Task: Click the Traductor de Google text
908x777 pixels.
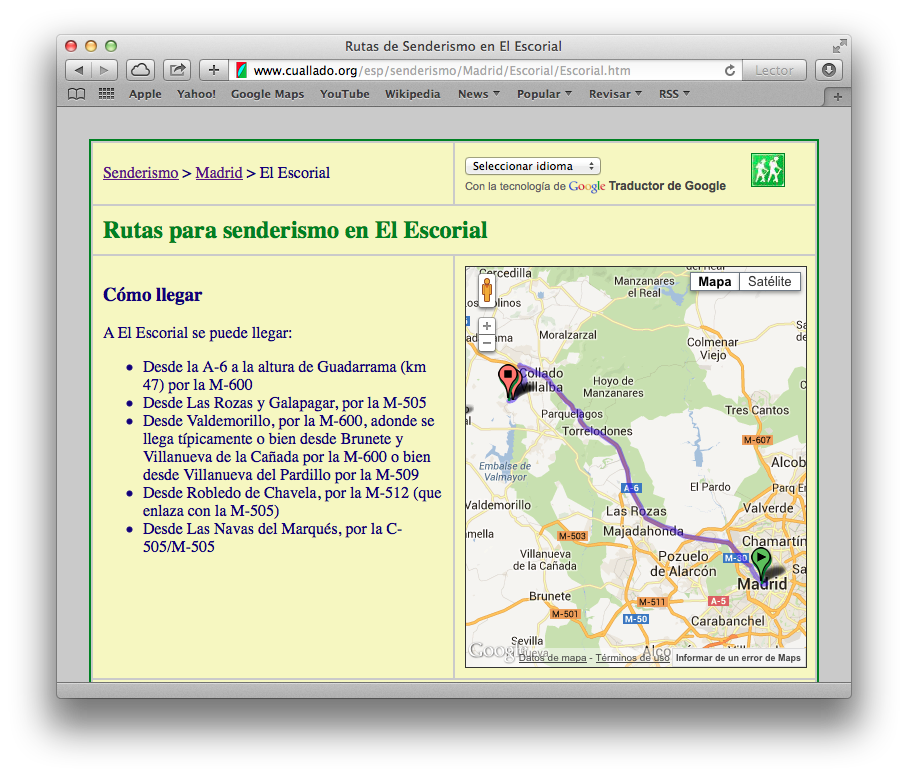Action: (667, 186)
